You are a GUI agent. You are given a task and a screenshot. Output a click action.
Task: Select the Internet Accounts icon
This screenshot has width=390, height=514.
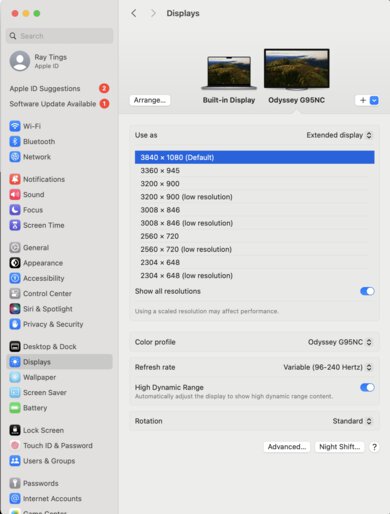click(15, 498)
